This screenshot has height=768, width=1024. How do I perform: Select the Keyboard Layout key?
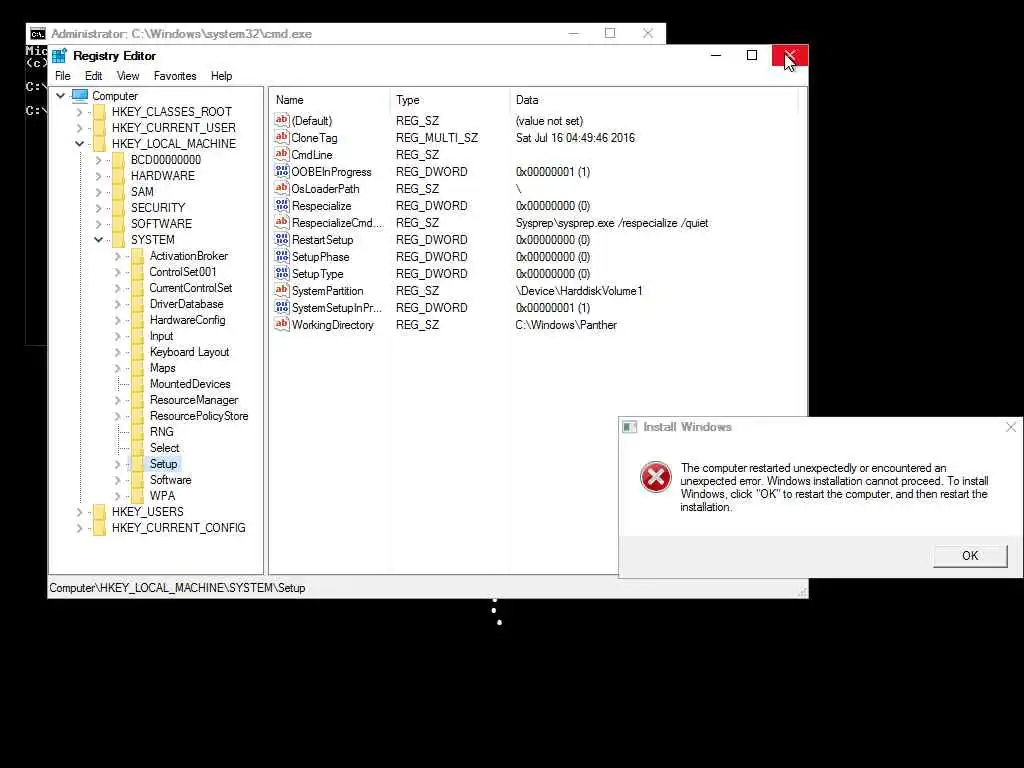[x=189, y=352]
